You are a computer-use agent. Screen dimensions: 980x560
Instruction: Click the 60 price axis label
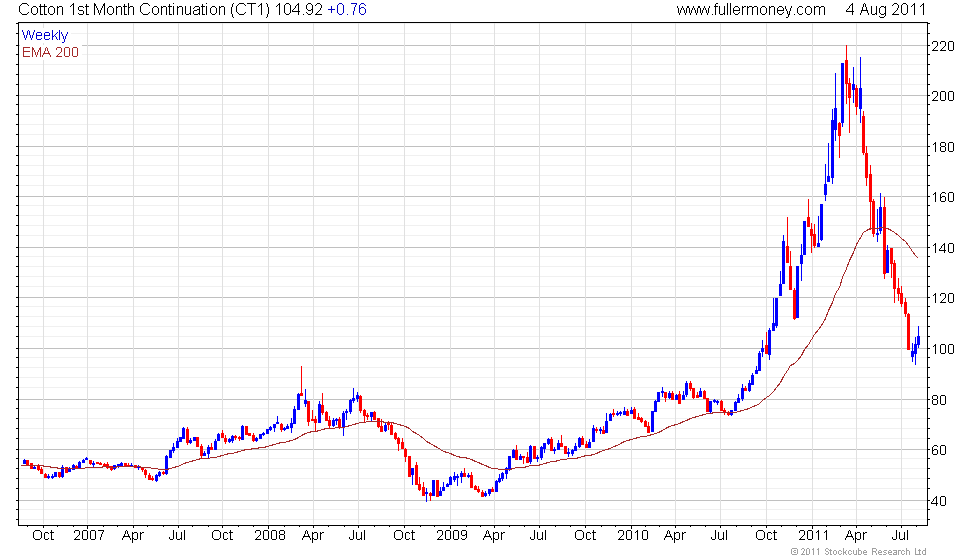[x=939, y=450]
